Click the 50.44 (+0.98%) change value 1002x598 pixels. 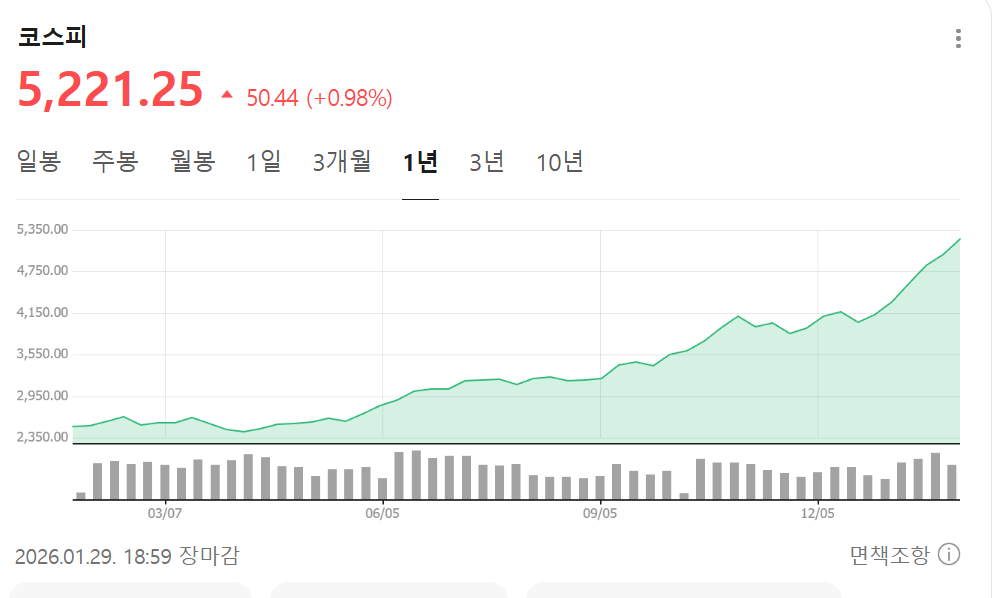[319, 97]
